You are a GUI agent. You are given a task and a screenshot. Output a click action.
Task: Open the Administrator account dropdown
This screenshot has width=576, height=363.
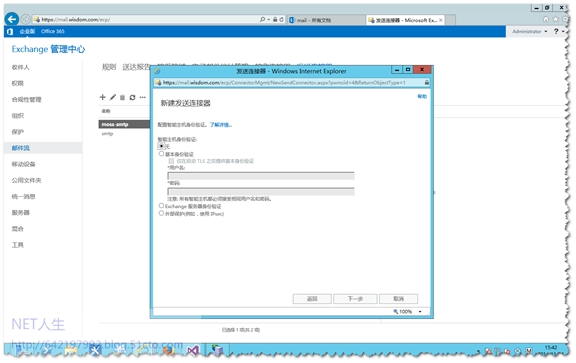pyautogui.click(x=530, y=32)
